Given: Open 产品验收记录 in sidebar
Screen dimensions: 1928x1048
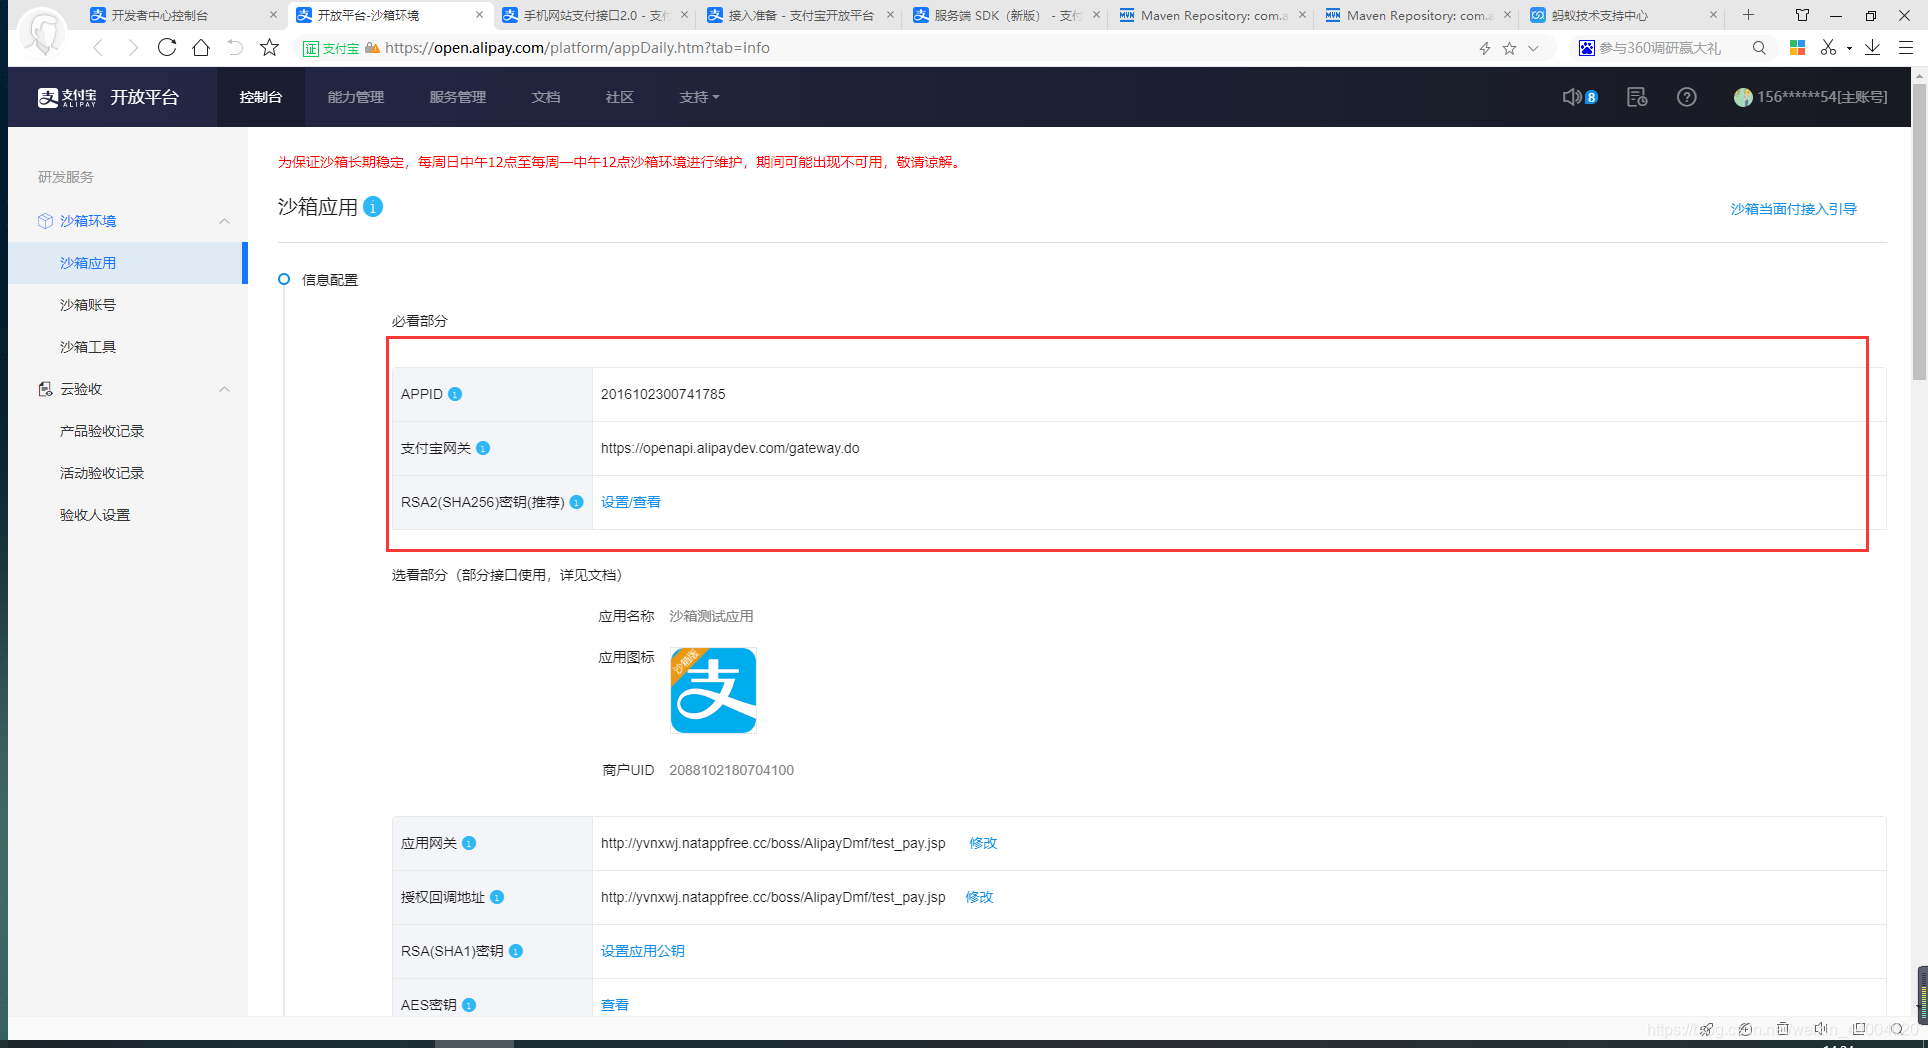Looking at the screenshot, I should click(x=102, y=431).
